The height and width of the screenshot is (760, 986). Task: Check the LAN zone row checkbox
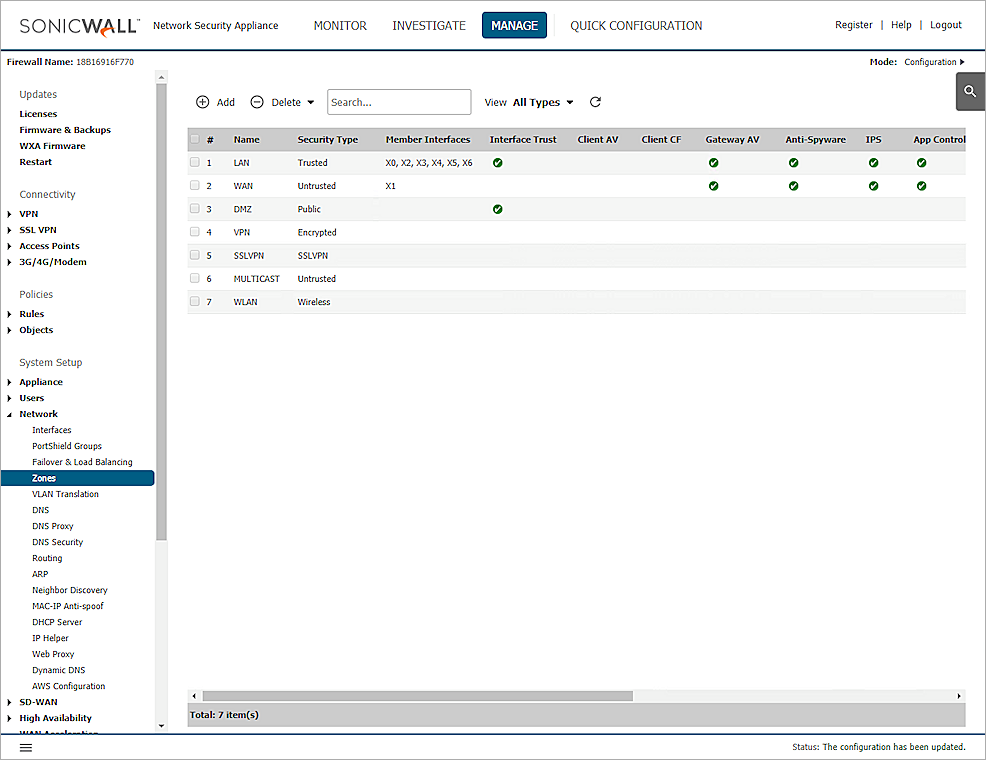(195, 162)
